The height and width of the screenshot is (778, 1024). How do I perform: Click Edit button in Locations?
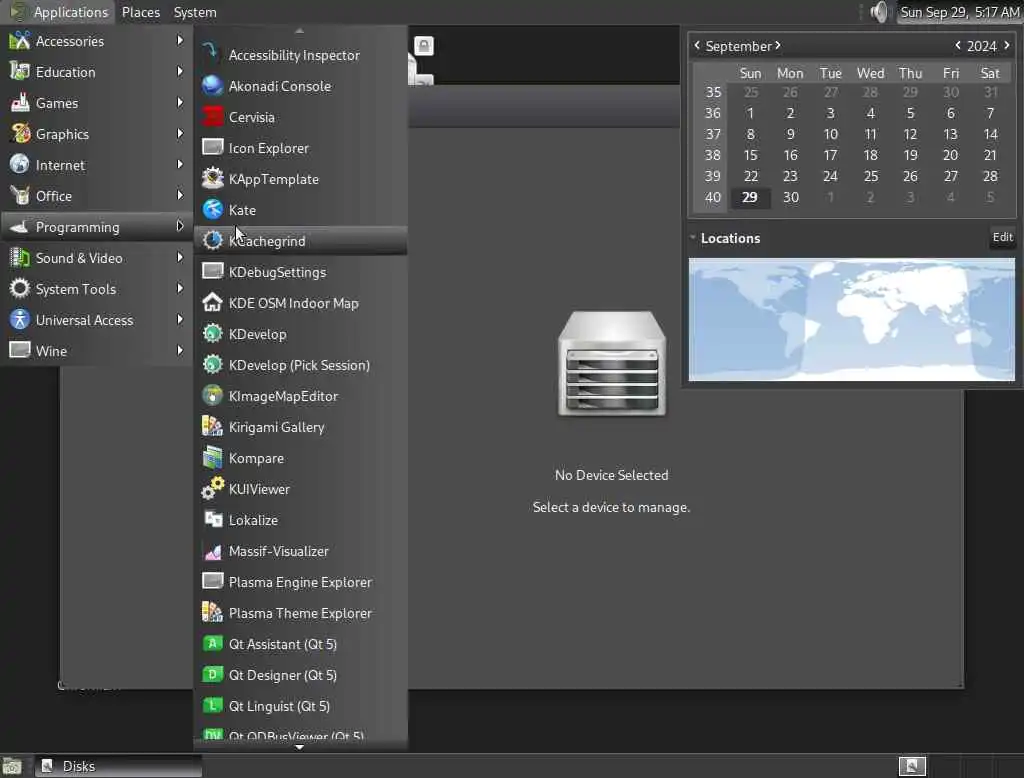[1002, 237]
